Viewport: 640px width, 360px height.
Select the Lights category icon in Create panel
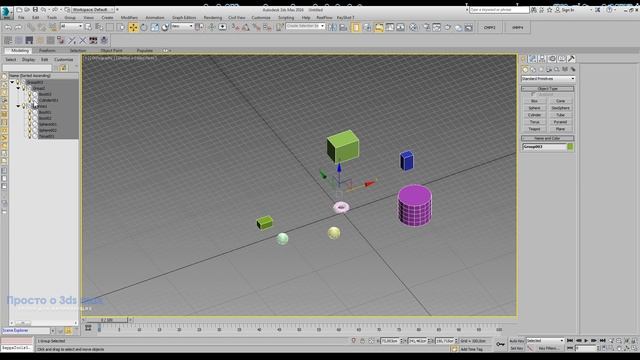541,69
